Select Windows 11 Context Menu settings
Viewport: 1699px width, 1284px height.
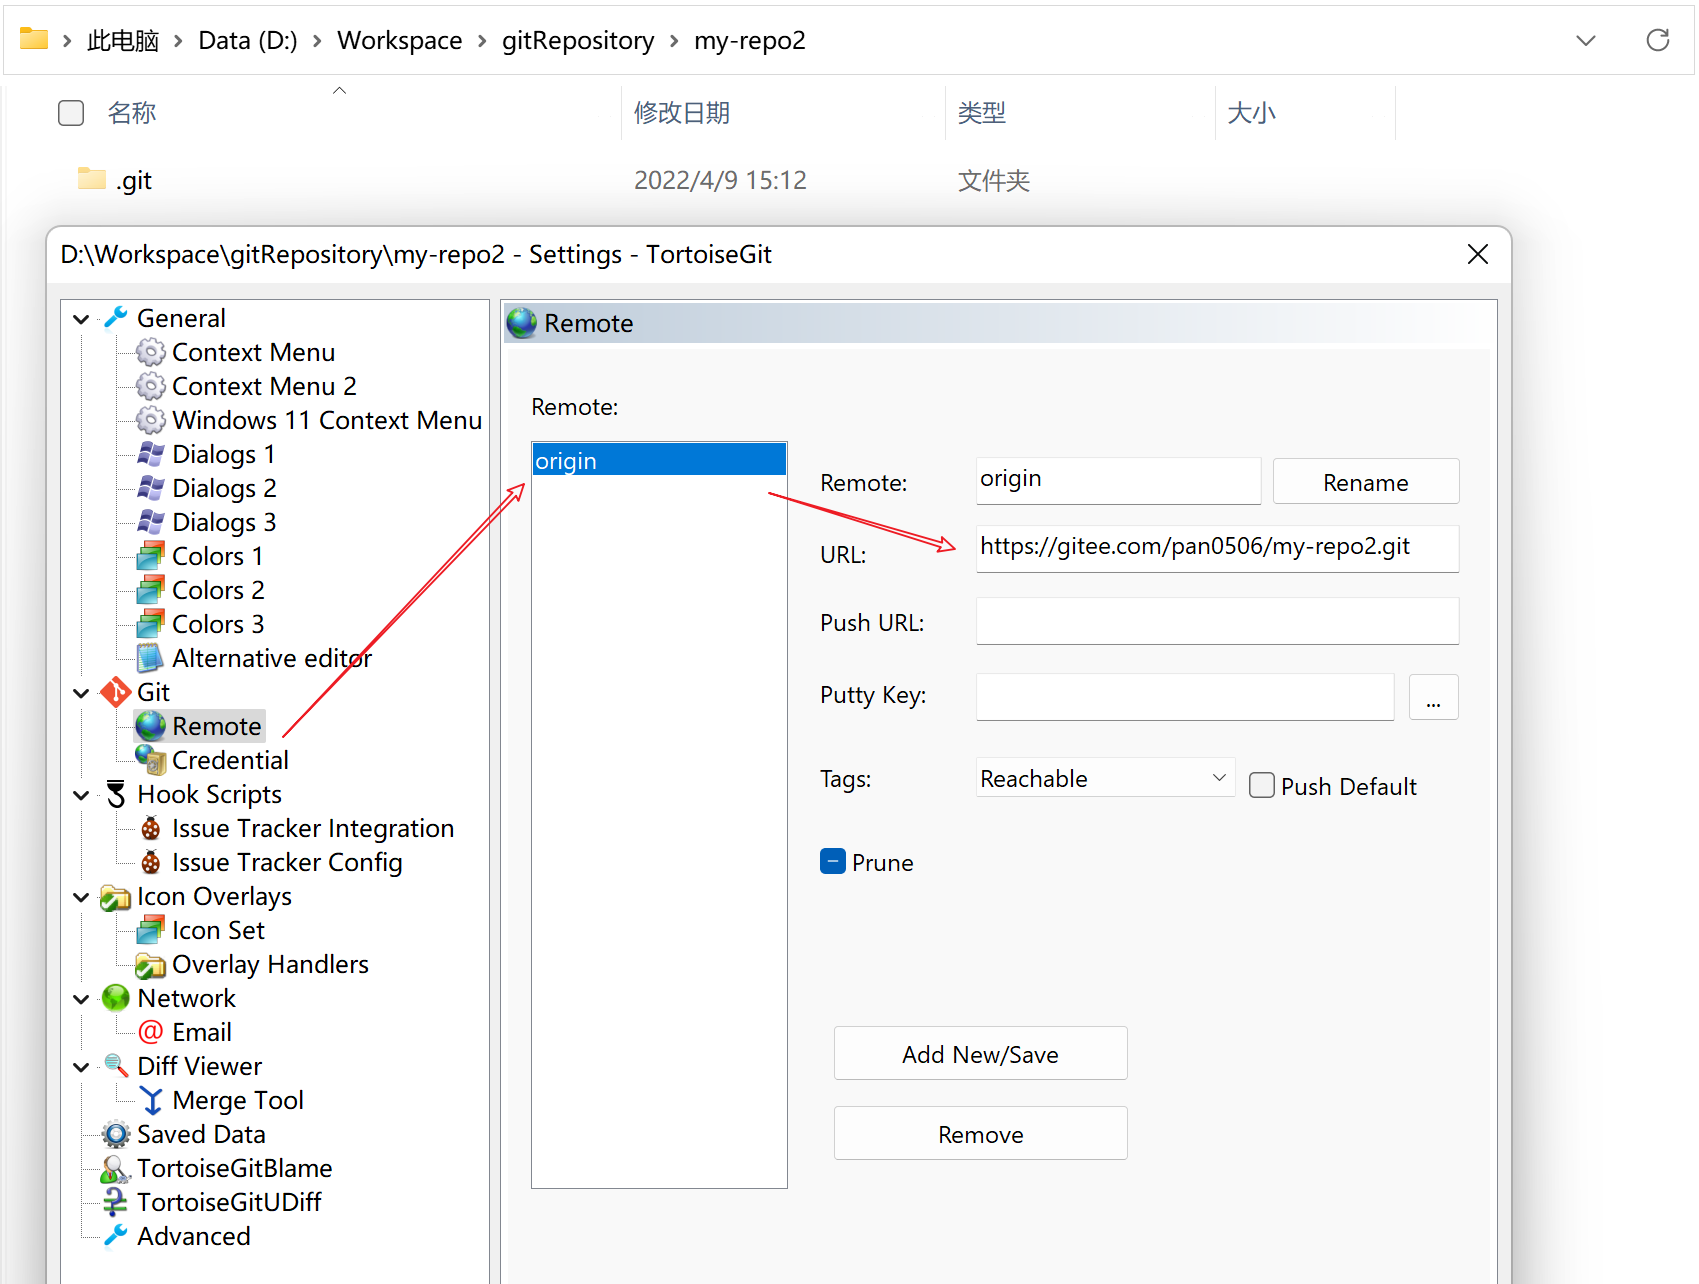pos(326,420)
